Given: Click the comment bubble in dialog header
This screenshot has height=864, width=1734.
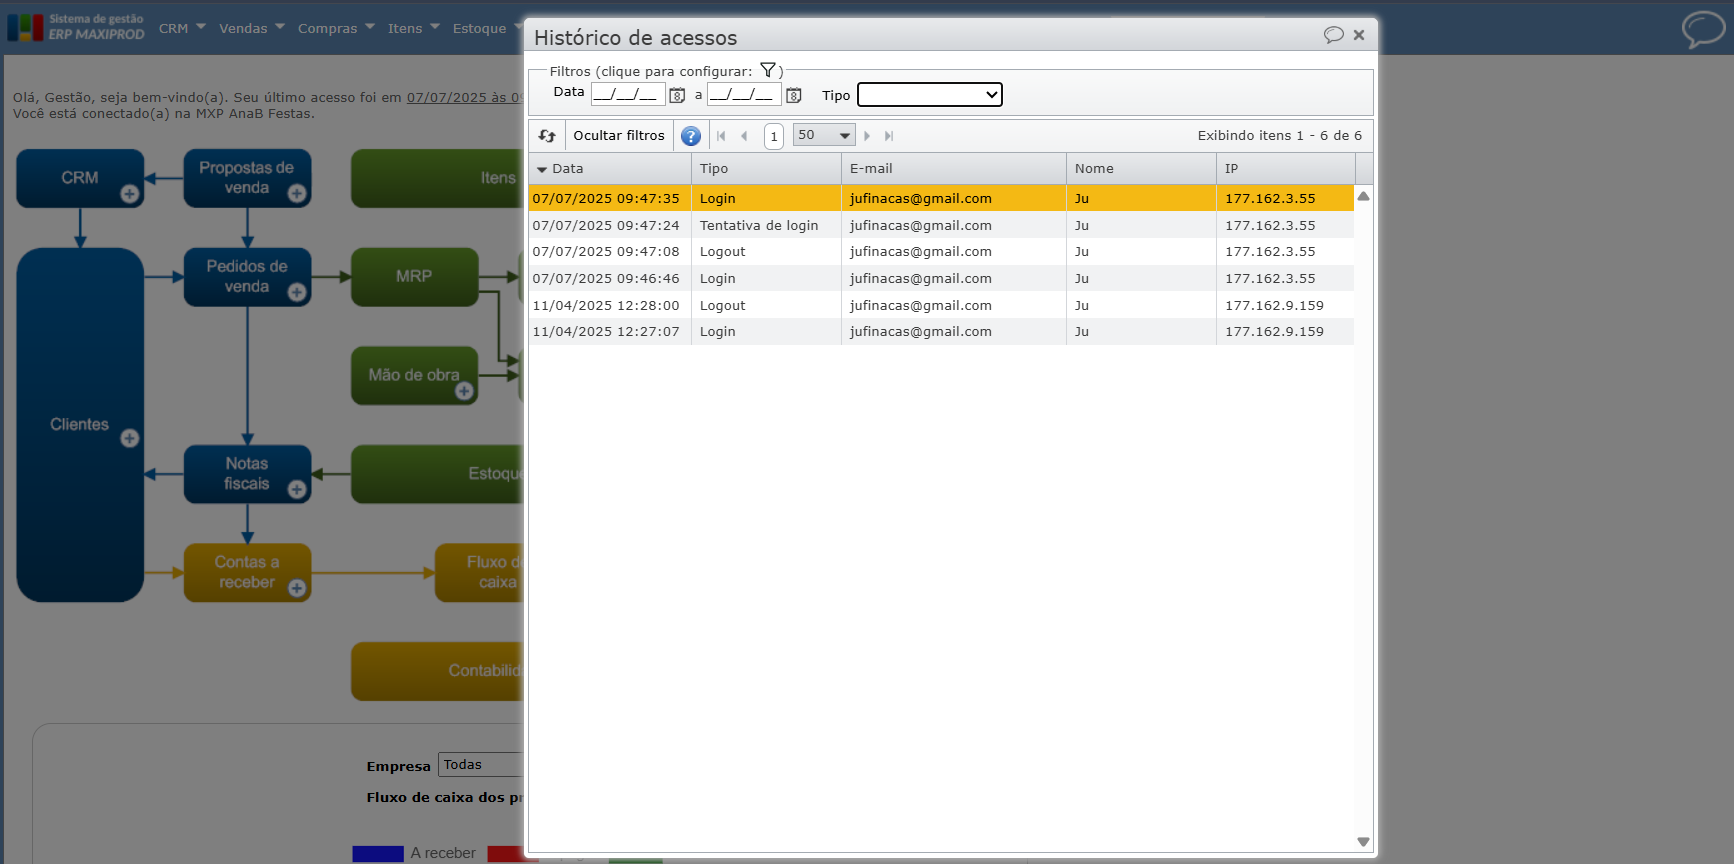Looking at the screenshot, I should pos(1333,35).
